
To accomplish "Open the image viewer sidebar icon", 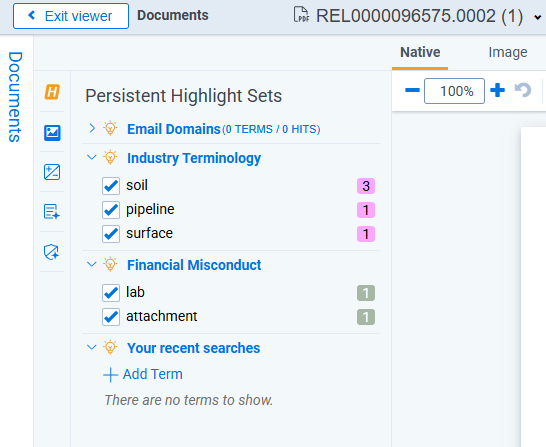I will 52,133.
